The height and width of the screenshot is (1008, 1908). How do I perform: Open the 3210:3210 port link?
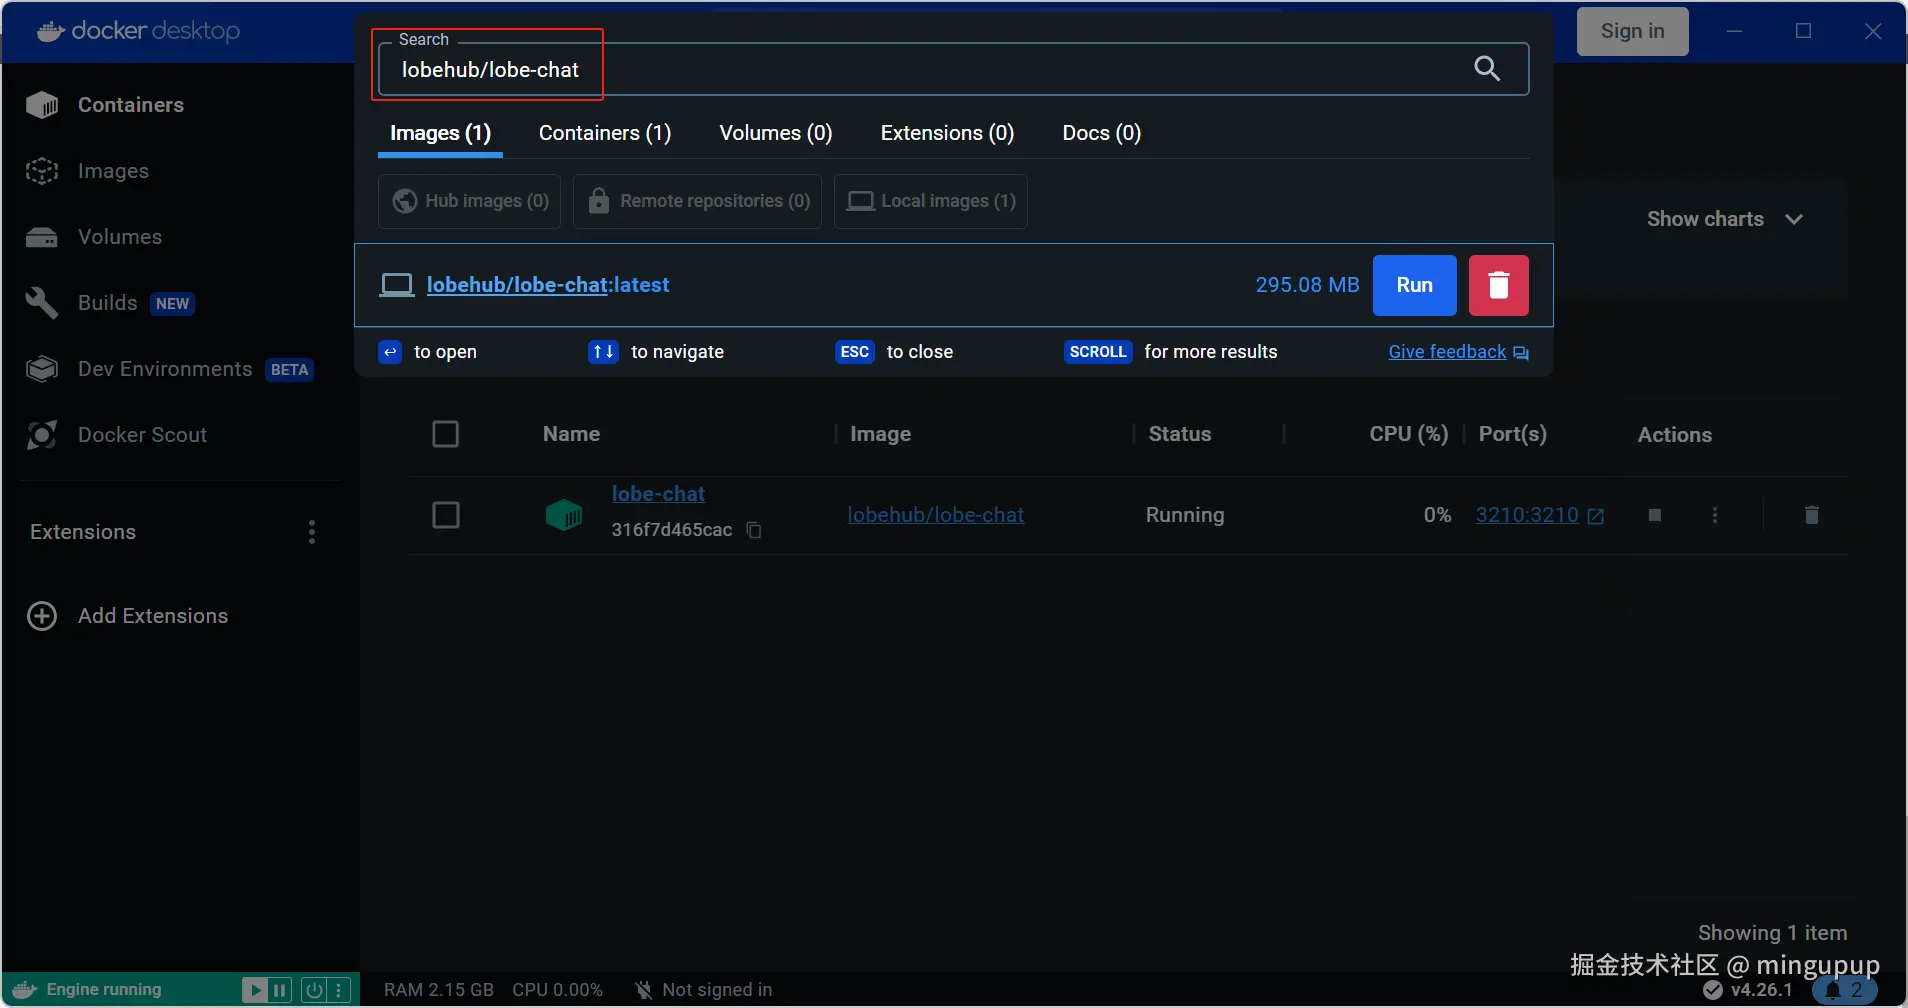click(1540, 515)
